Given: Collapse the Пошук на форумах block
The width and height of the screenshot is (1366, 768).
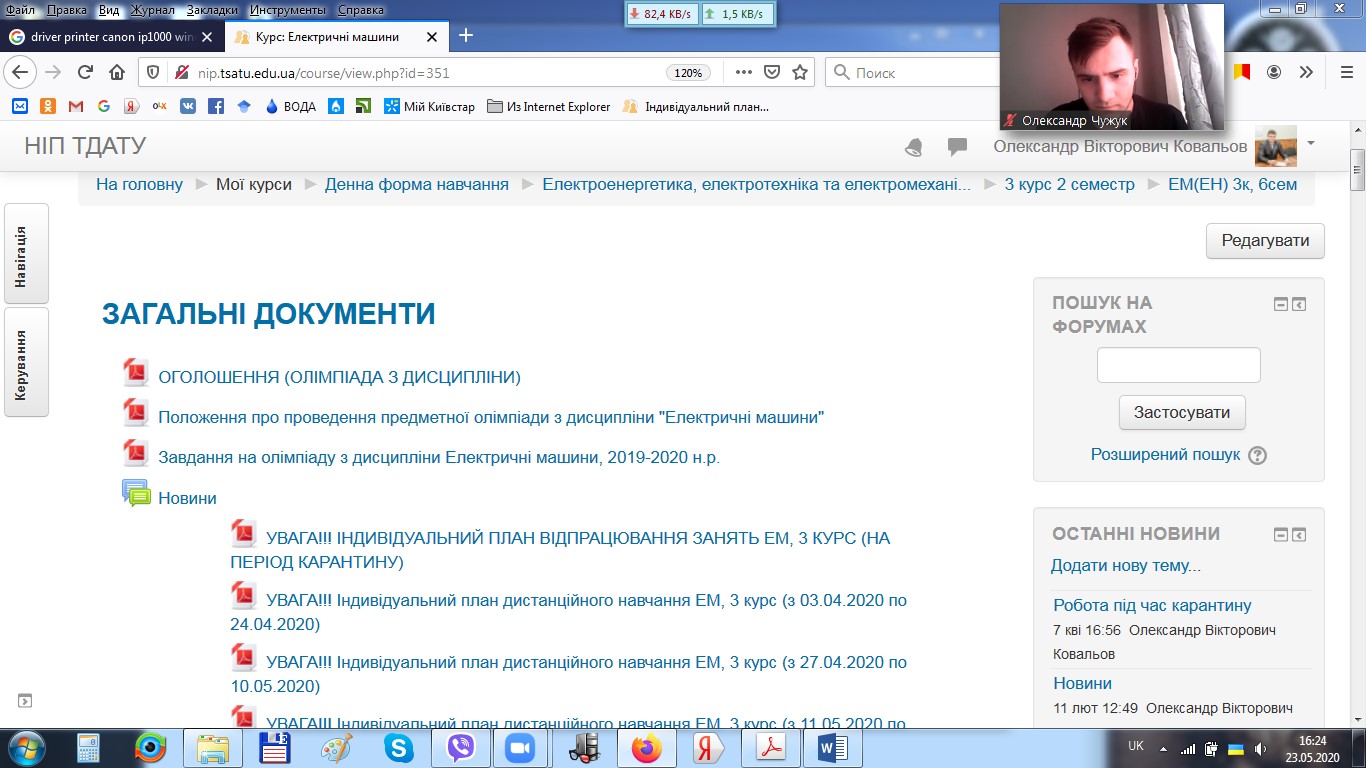Looking at the screenshot, I should coord(1280,305).
